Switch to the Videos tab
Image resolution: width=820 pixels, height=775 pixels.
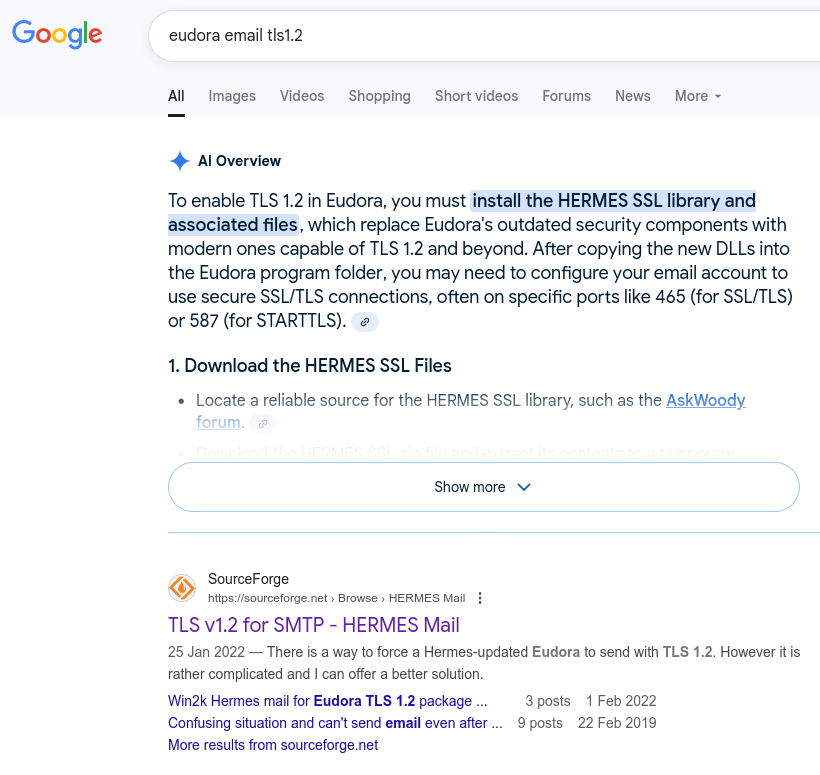(x=302, y=96)
